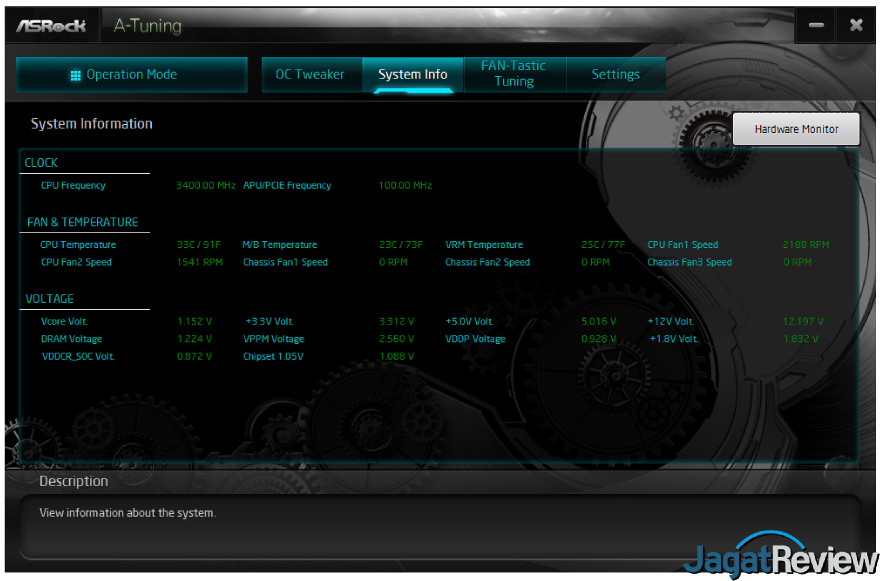Click the Operation Mode button
The height and width of the screenshot is (581, 881).
coord(131,74)
